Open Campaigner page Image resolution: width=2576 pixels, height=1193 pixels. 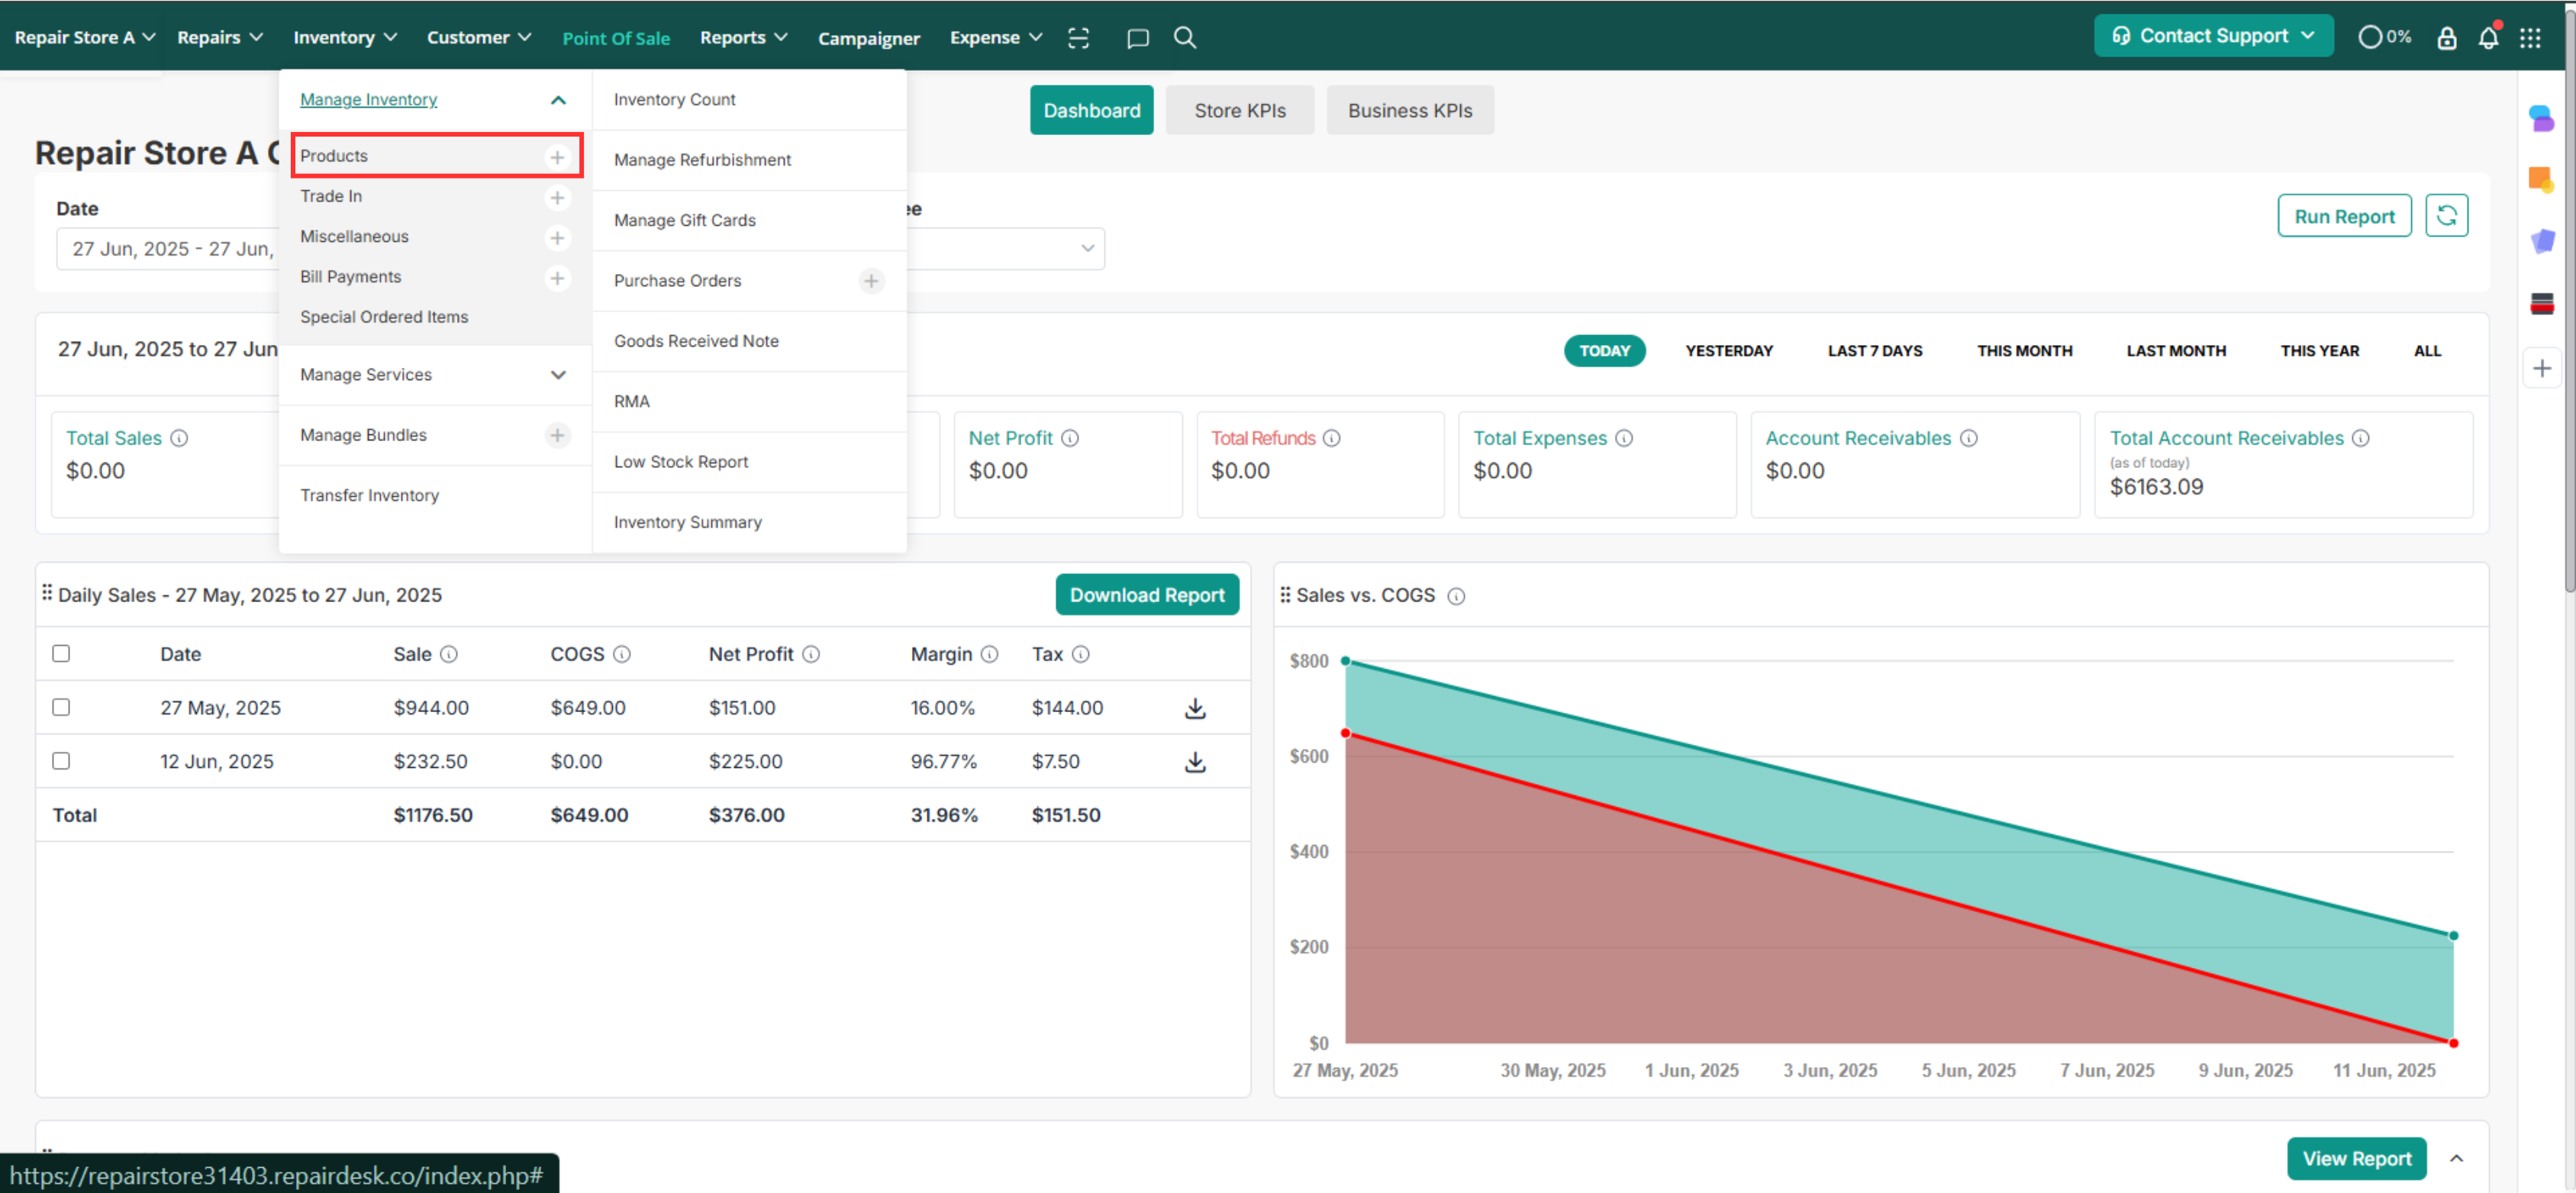point(868,38)
